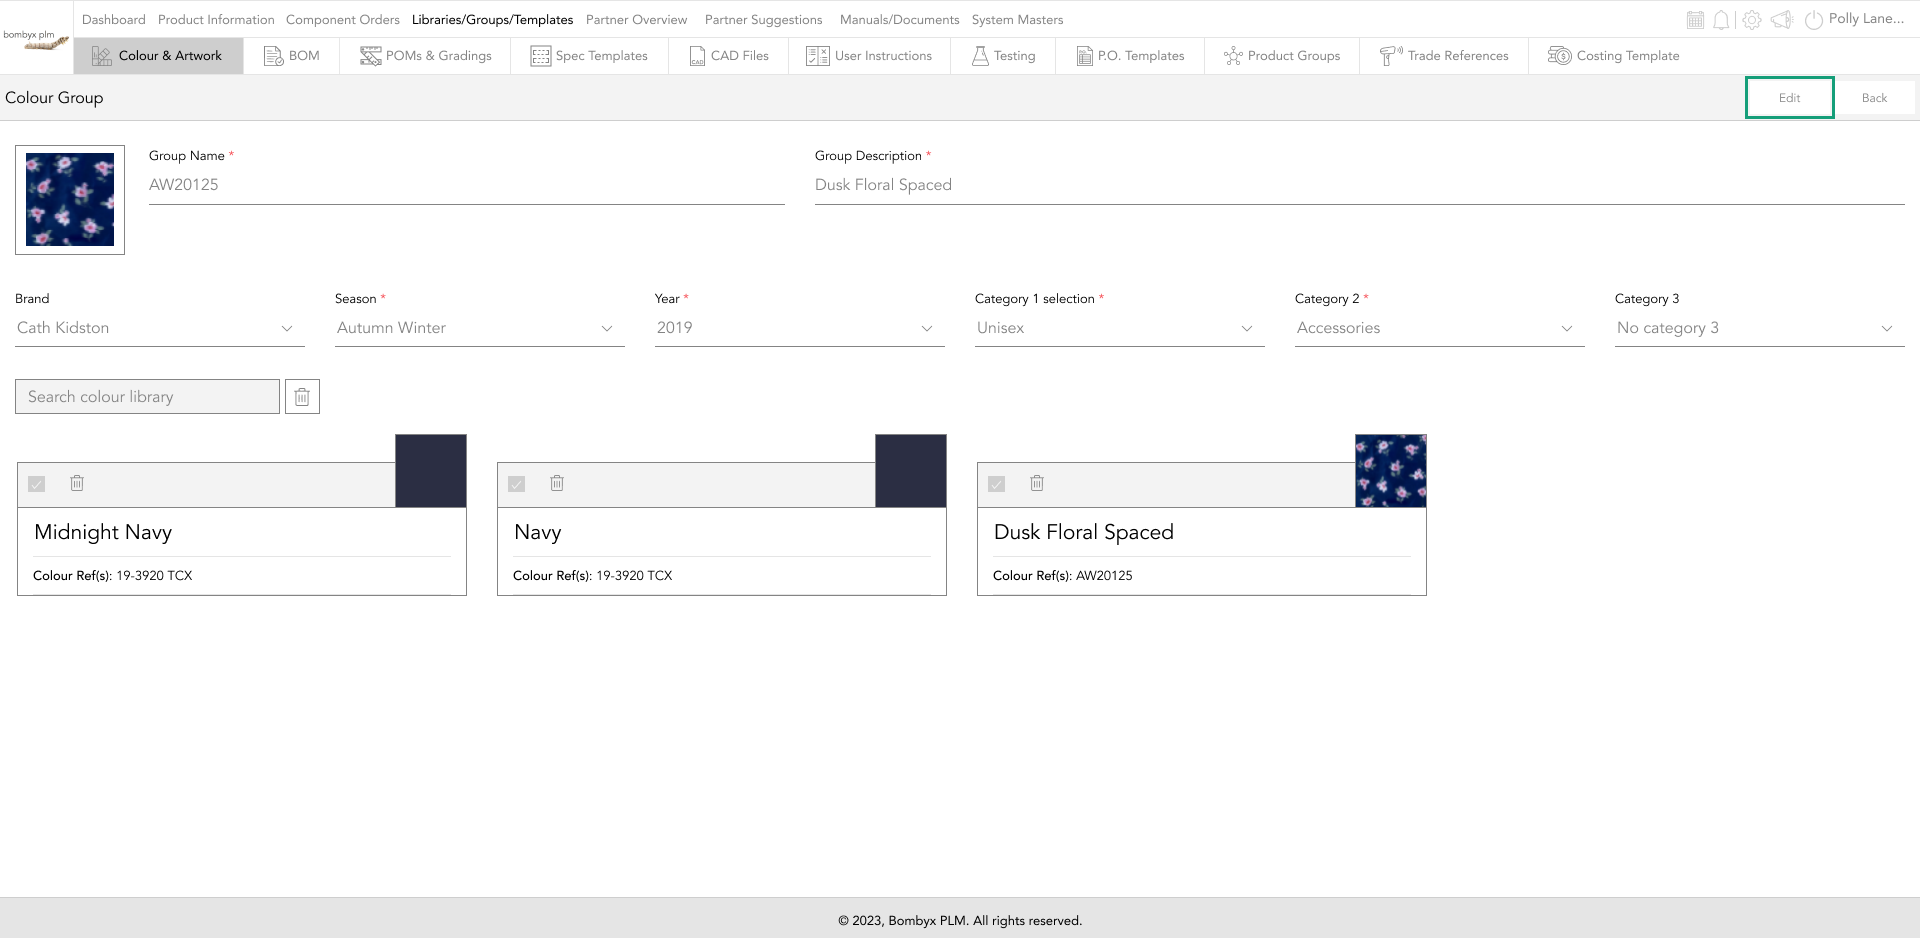This screenshot has width=1920, height=938.
Task: Open the Component Orders menu
Action: (x=343, y=20)
